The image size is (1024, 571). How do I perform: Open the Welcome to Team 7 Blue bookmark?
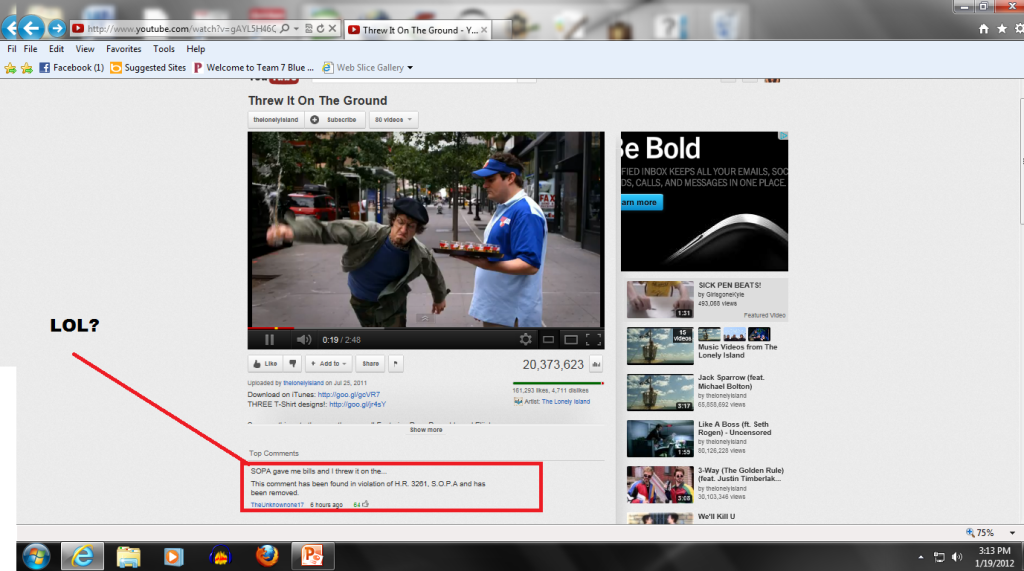click(253, 67)
